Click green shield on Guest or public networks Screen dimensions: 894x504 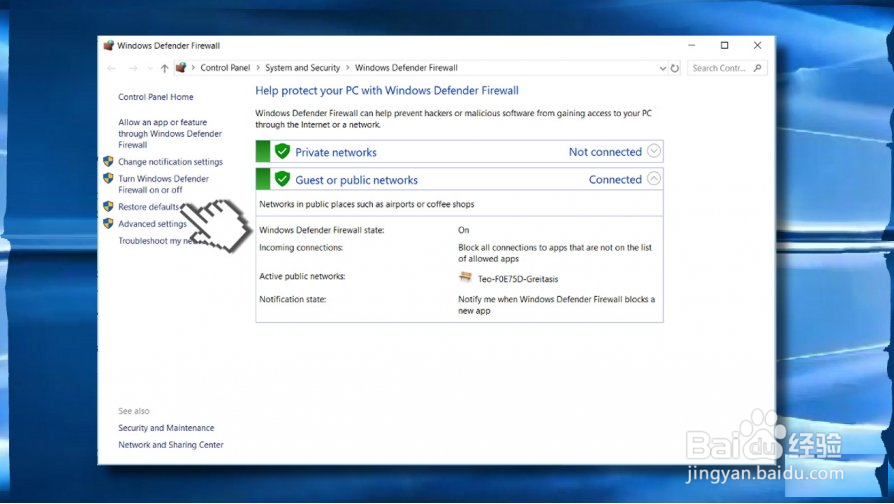click(x=282, y=179)
